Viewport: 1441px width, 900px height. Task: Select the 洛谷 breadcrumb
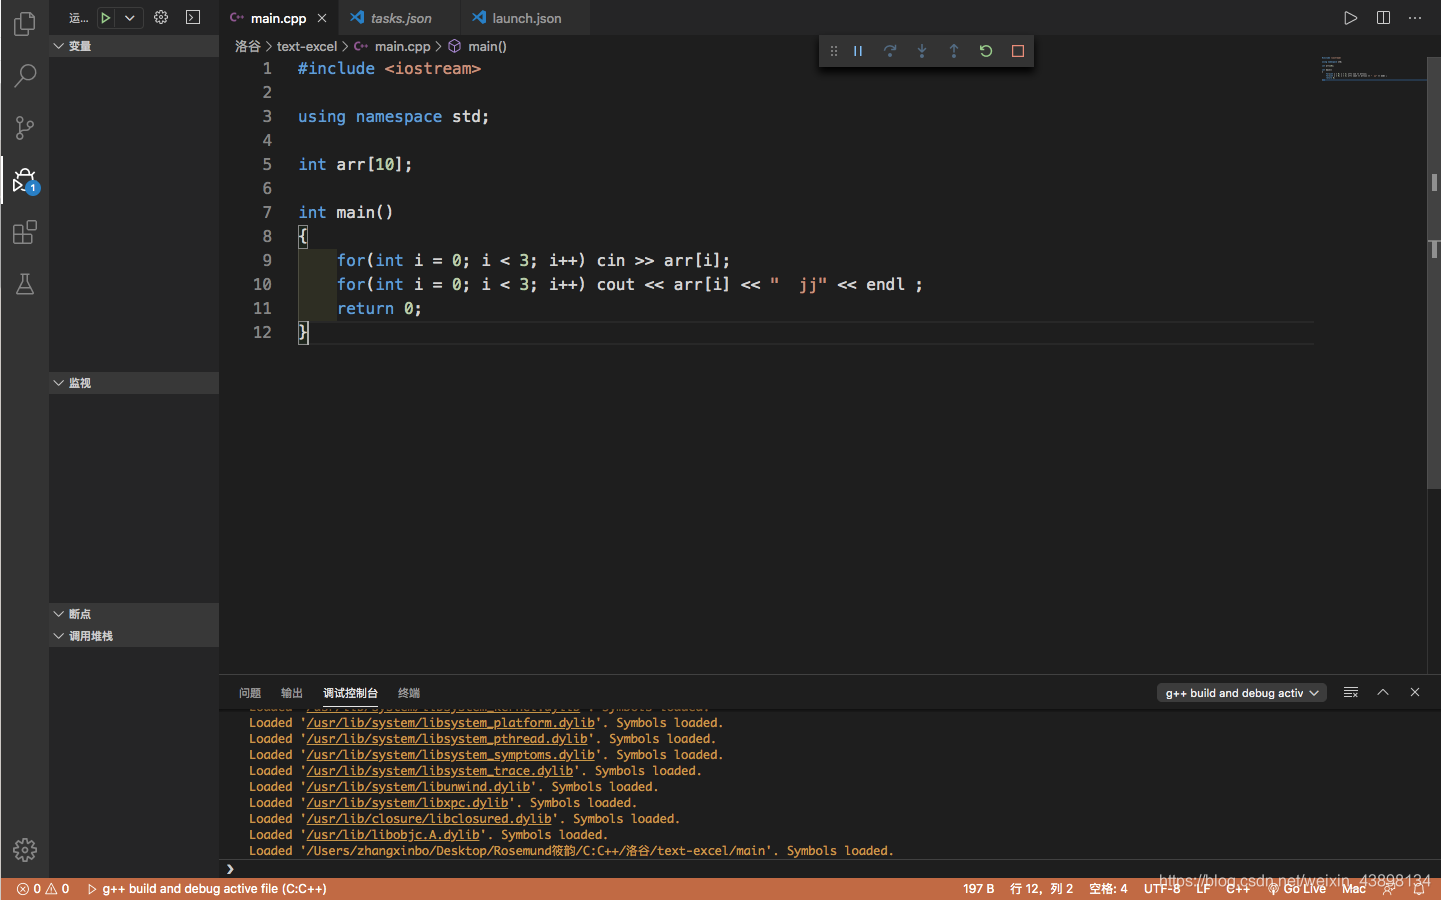coord(248,46)
